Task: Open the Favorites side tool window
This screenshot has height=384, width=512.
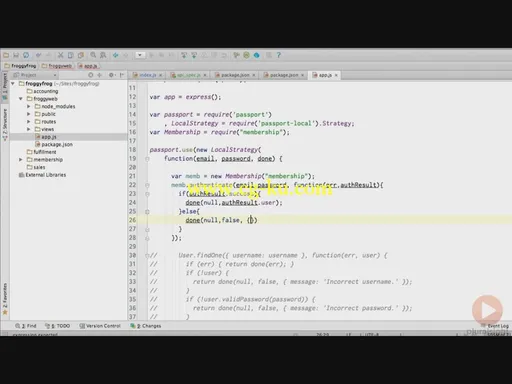Action: [x=5, y=299]
